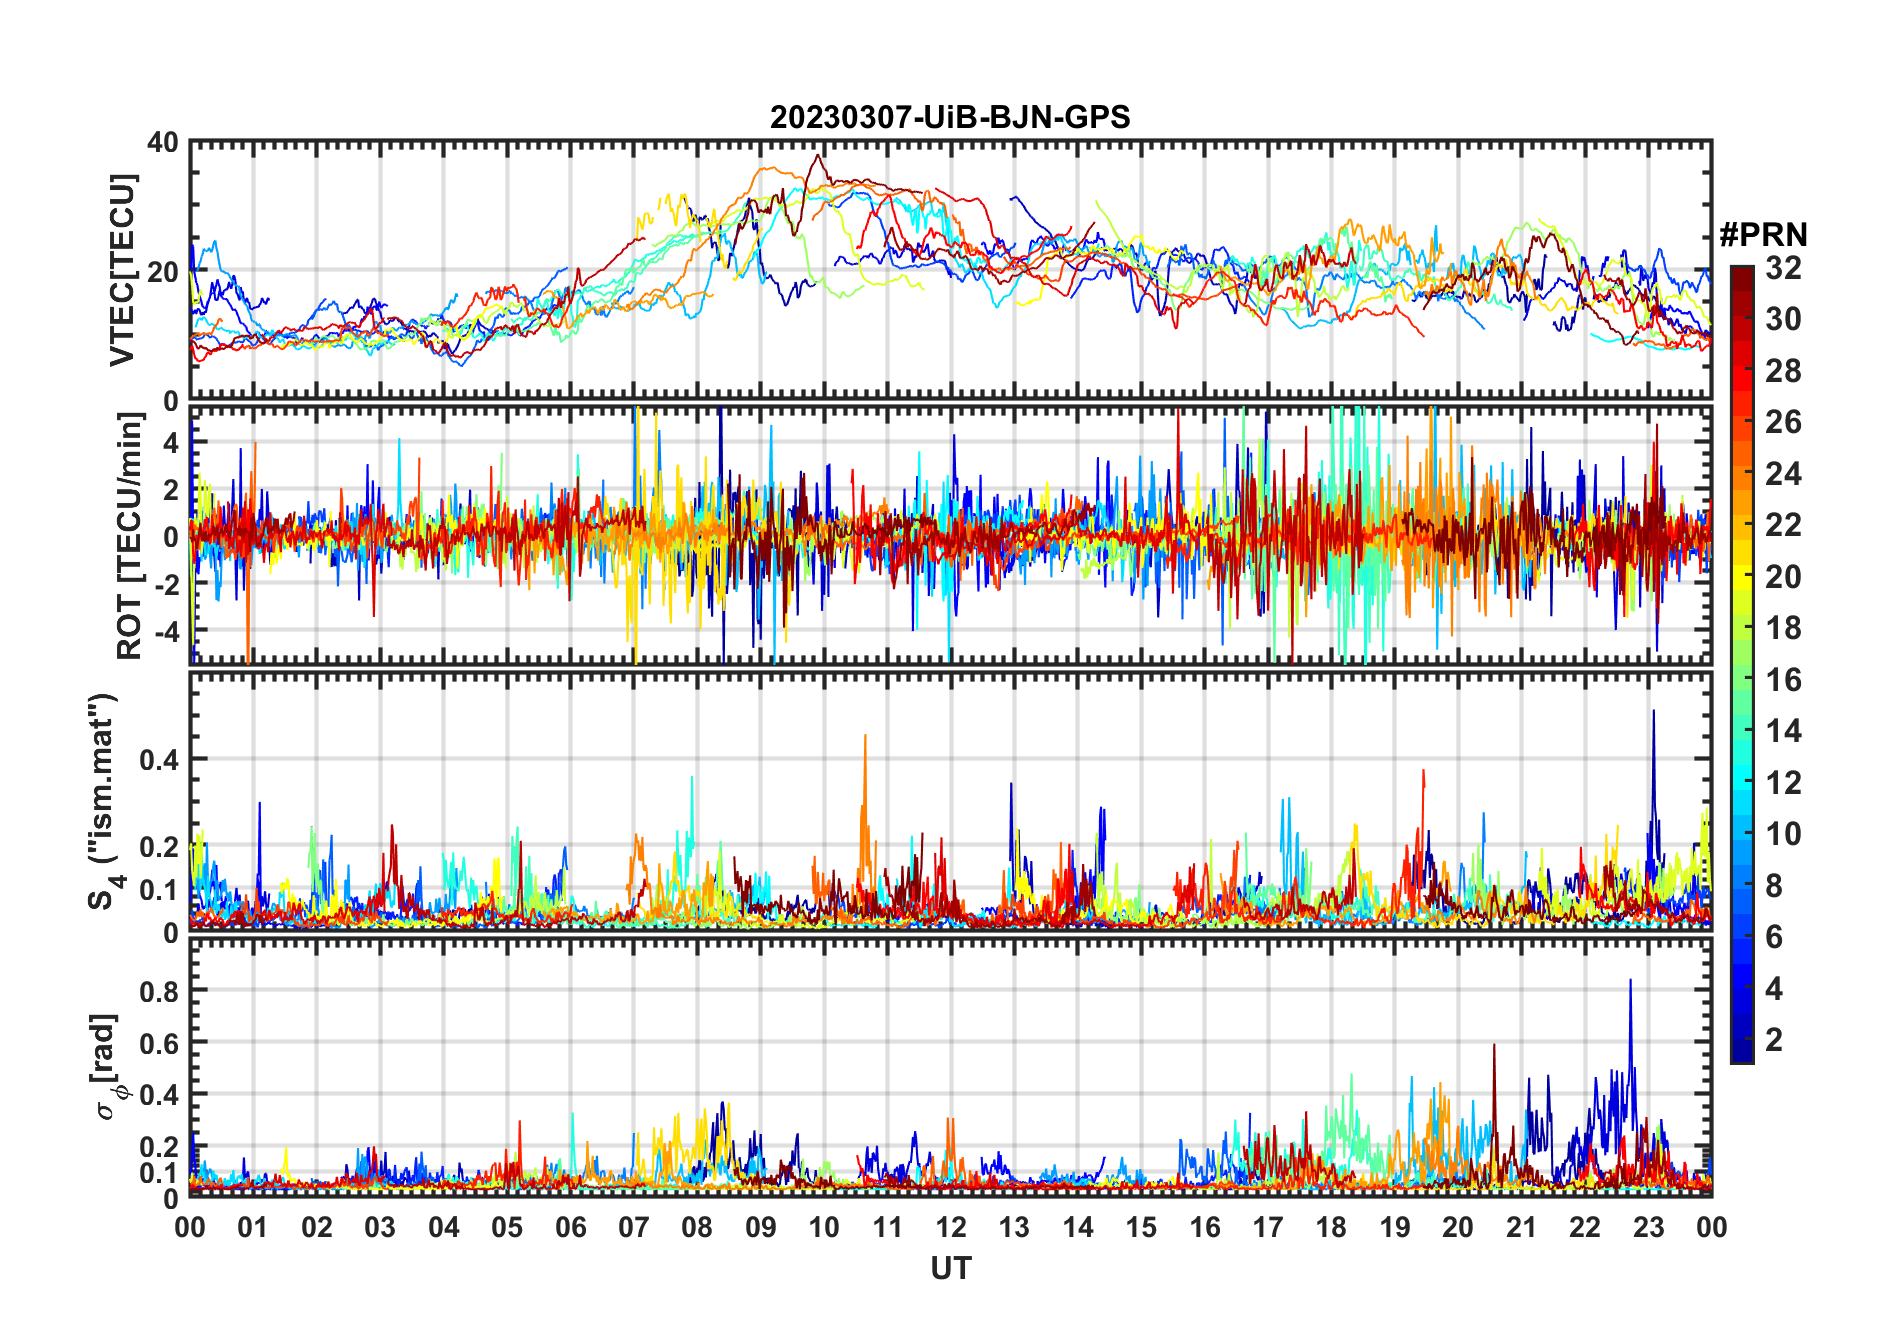Click the "-4" tick on the ROT axis
The height and width of the screenshot is (1330, 1902).
[166, 631]
